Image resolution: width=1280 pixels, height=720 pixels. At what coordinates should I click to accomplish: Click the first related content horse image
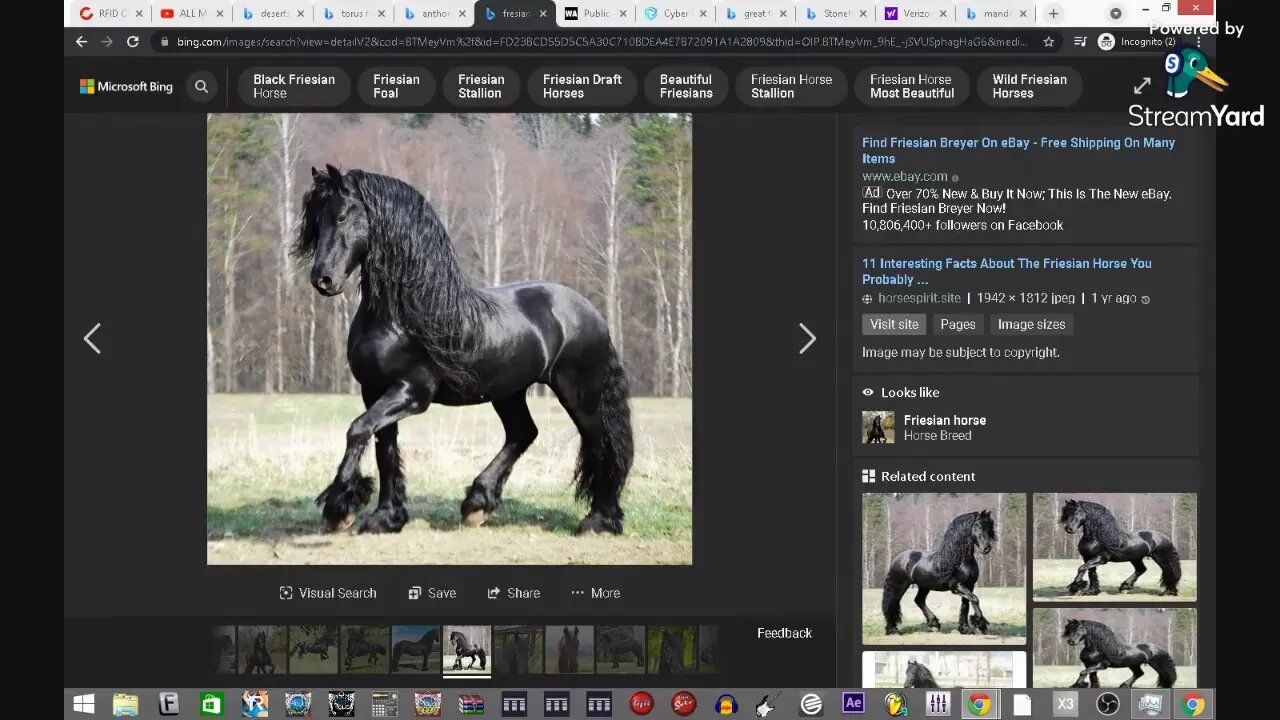[943, 567]
